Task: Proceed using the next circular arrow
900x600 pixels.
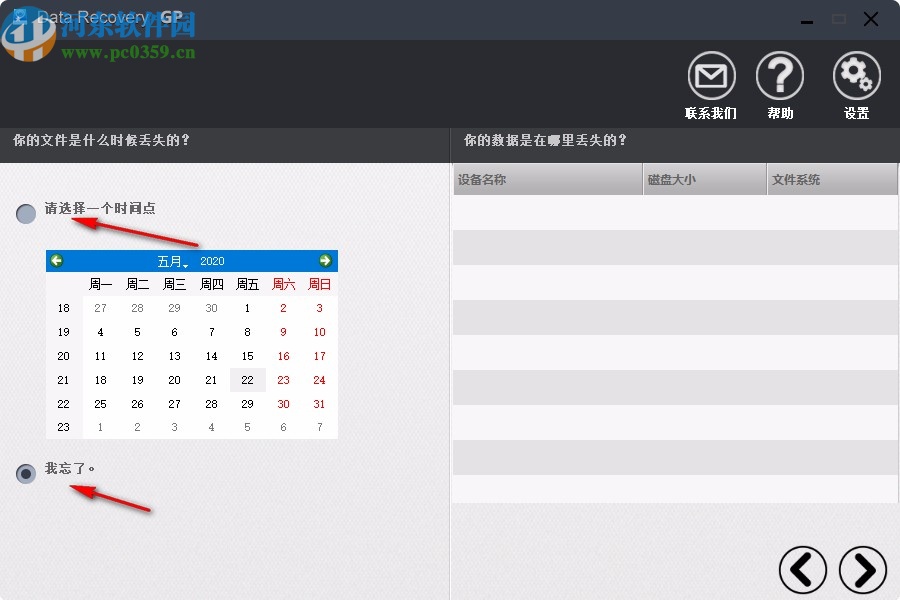Action: pos(862,569)
